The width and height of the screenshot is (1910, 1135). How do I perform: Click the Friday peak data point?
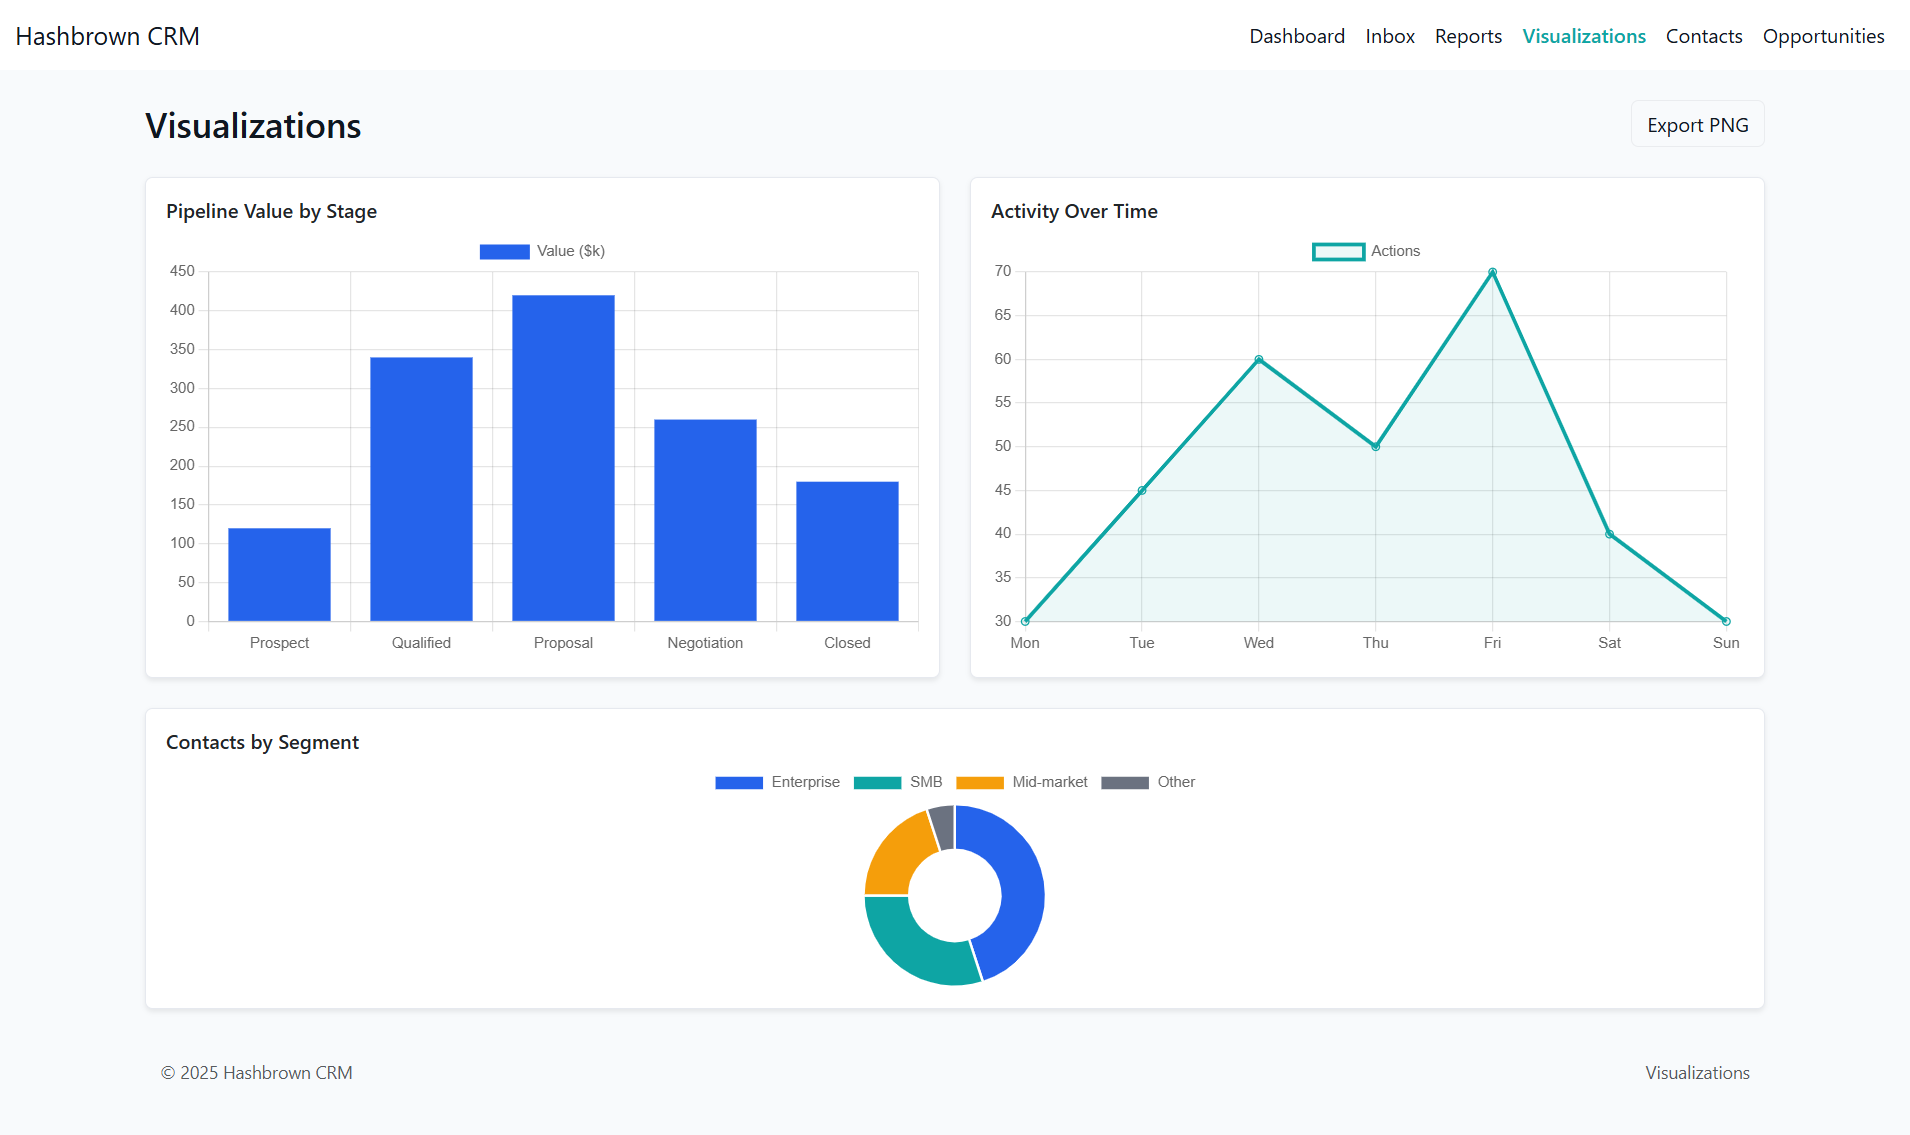coord(1492,272)
